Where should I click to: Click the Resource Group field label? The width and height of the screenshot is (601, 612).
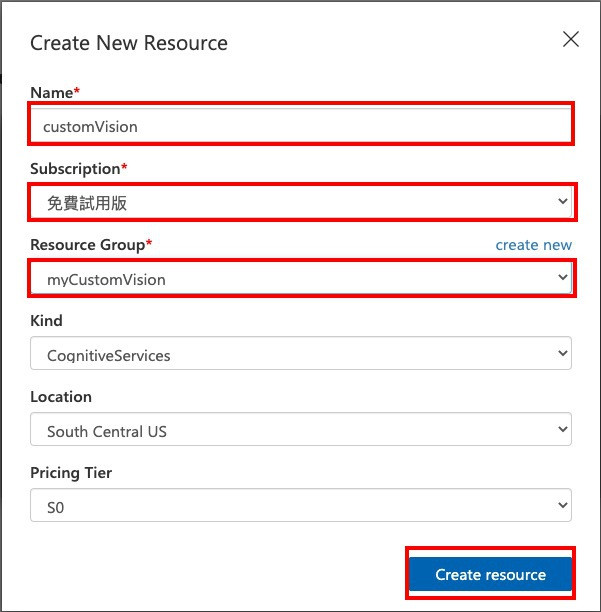click(x=90, y=245)
